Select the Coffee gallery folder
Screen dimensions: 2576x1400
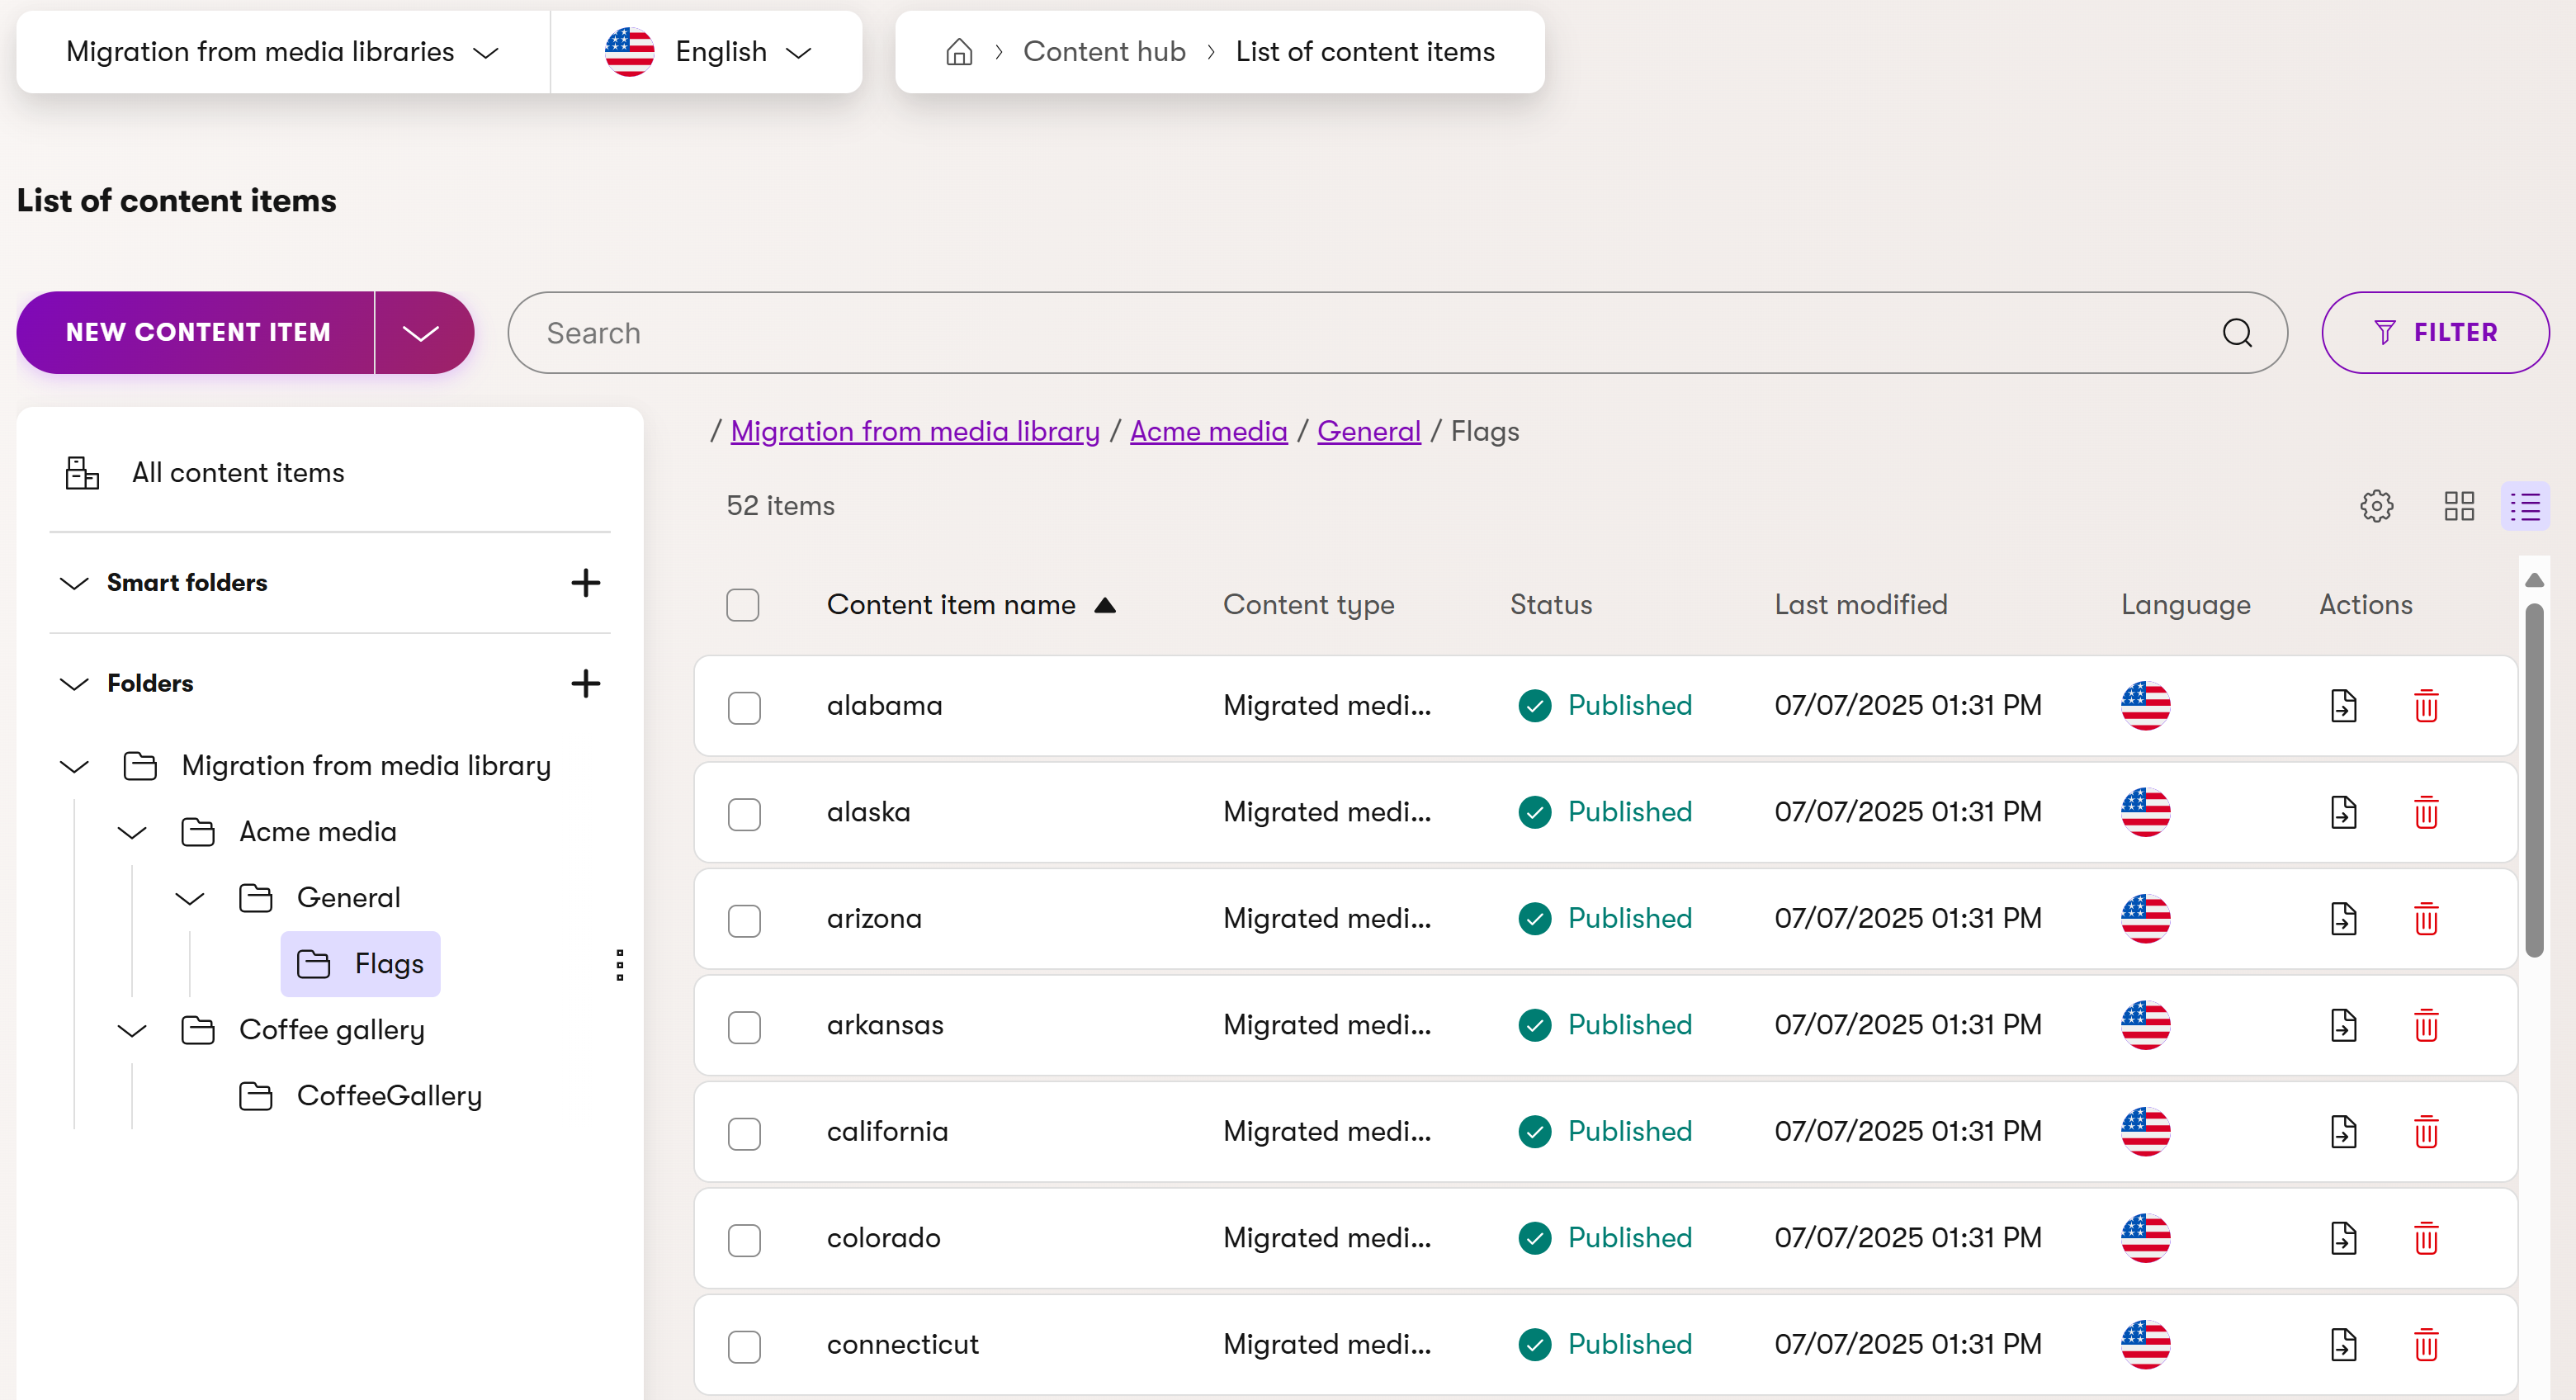click(x=332, y=1030)
